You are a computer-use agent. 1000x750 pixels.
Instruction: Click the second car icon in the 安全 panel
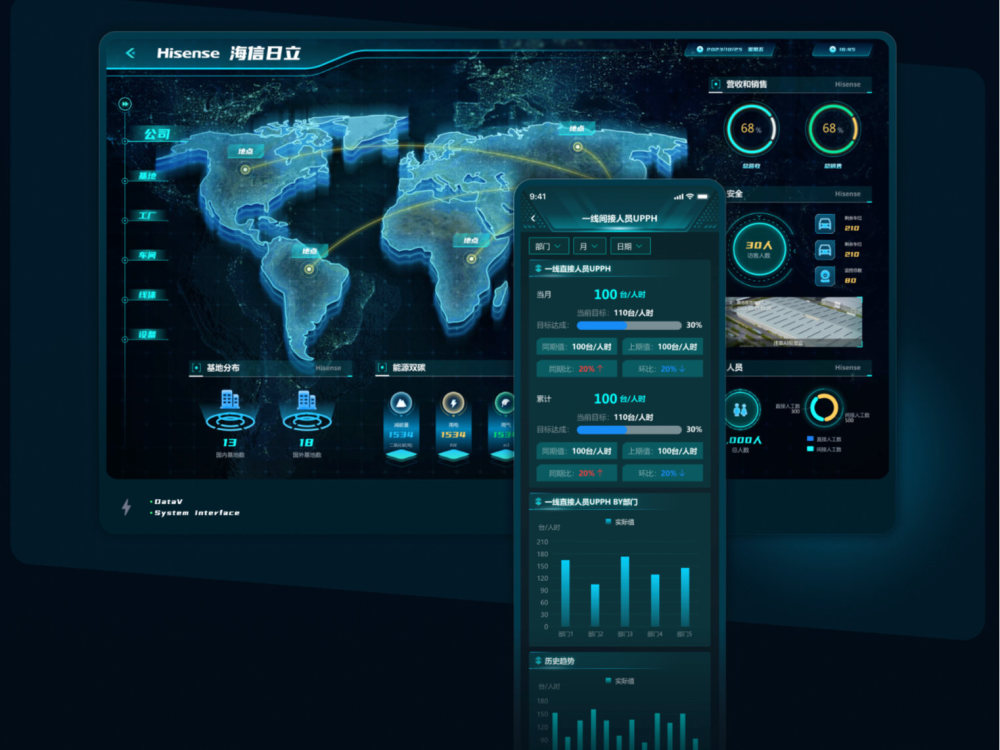point(825,250)
